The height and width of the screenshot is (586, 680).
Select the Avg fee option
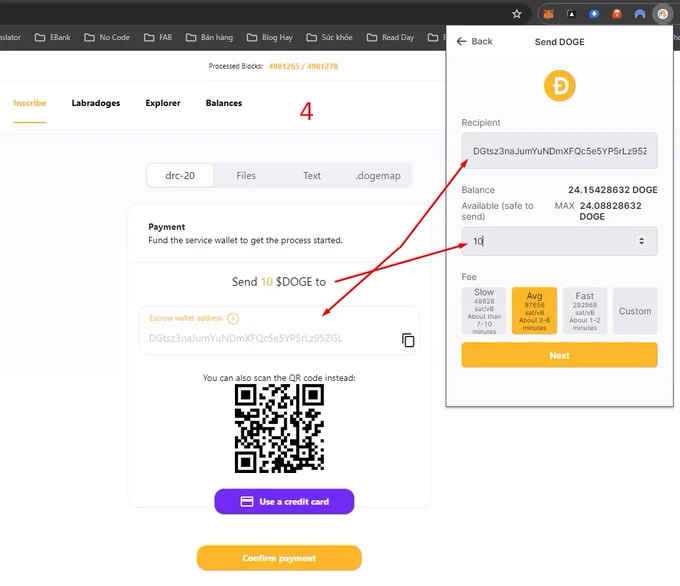(534, 311)
